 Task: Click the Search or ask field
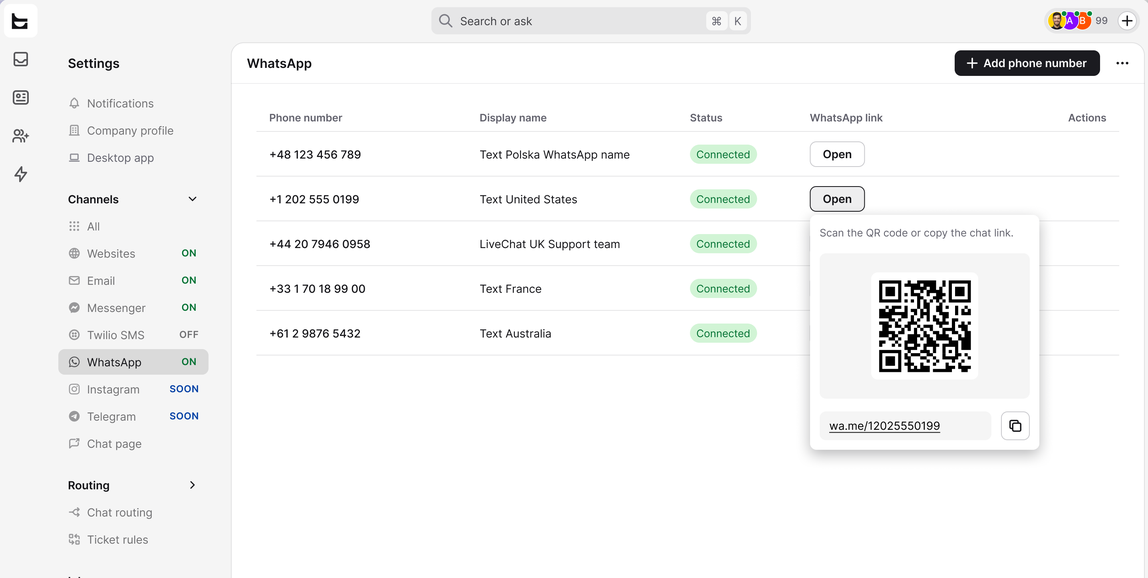(x=591, y=21)
